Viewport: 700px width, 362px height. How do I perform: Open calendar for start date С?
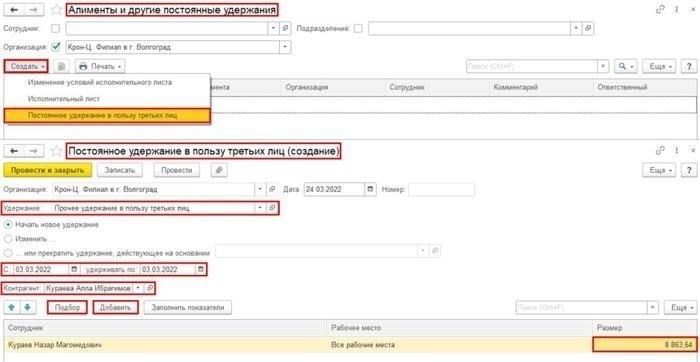(74, 270)
